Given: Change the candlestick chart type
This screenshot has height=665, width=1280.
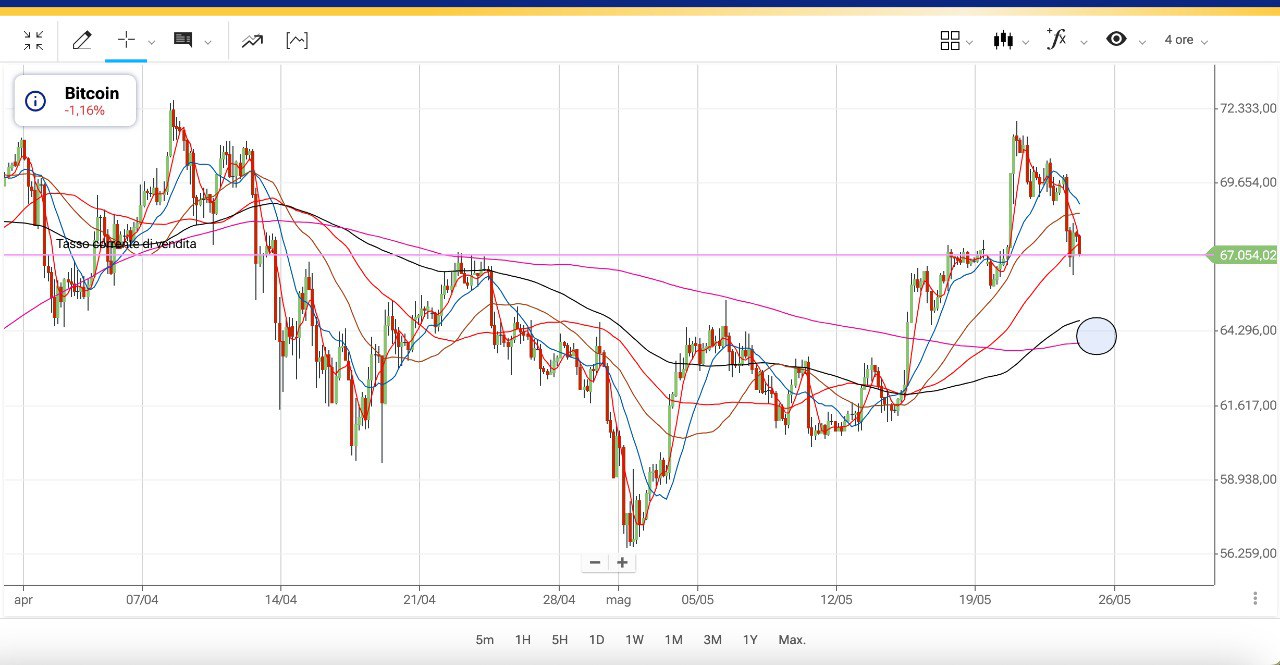Looking at the screenshot, I should [1003, 40].
